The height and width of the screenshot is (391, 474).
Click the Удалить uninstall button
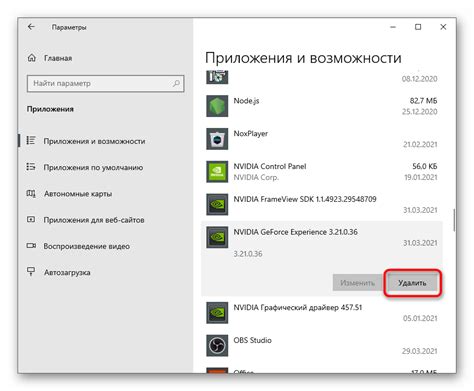coord(412,283)
